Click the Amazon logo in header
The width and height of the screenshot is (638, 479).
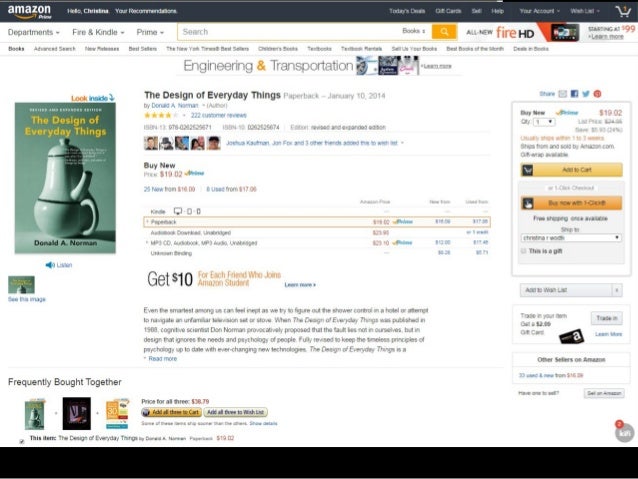click(x=29, y=12)
